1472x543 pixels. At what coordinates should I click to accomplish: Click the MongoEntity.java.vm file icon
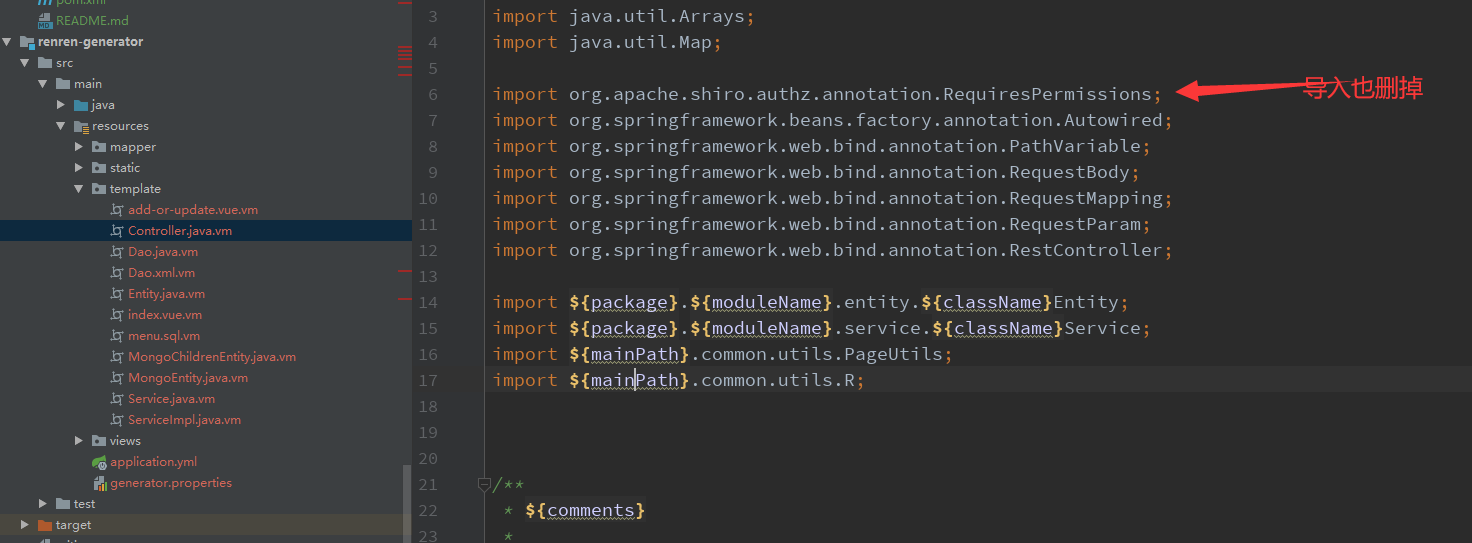[x=117, y=378]
